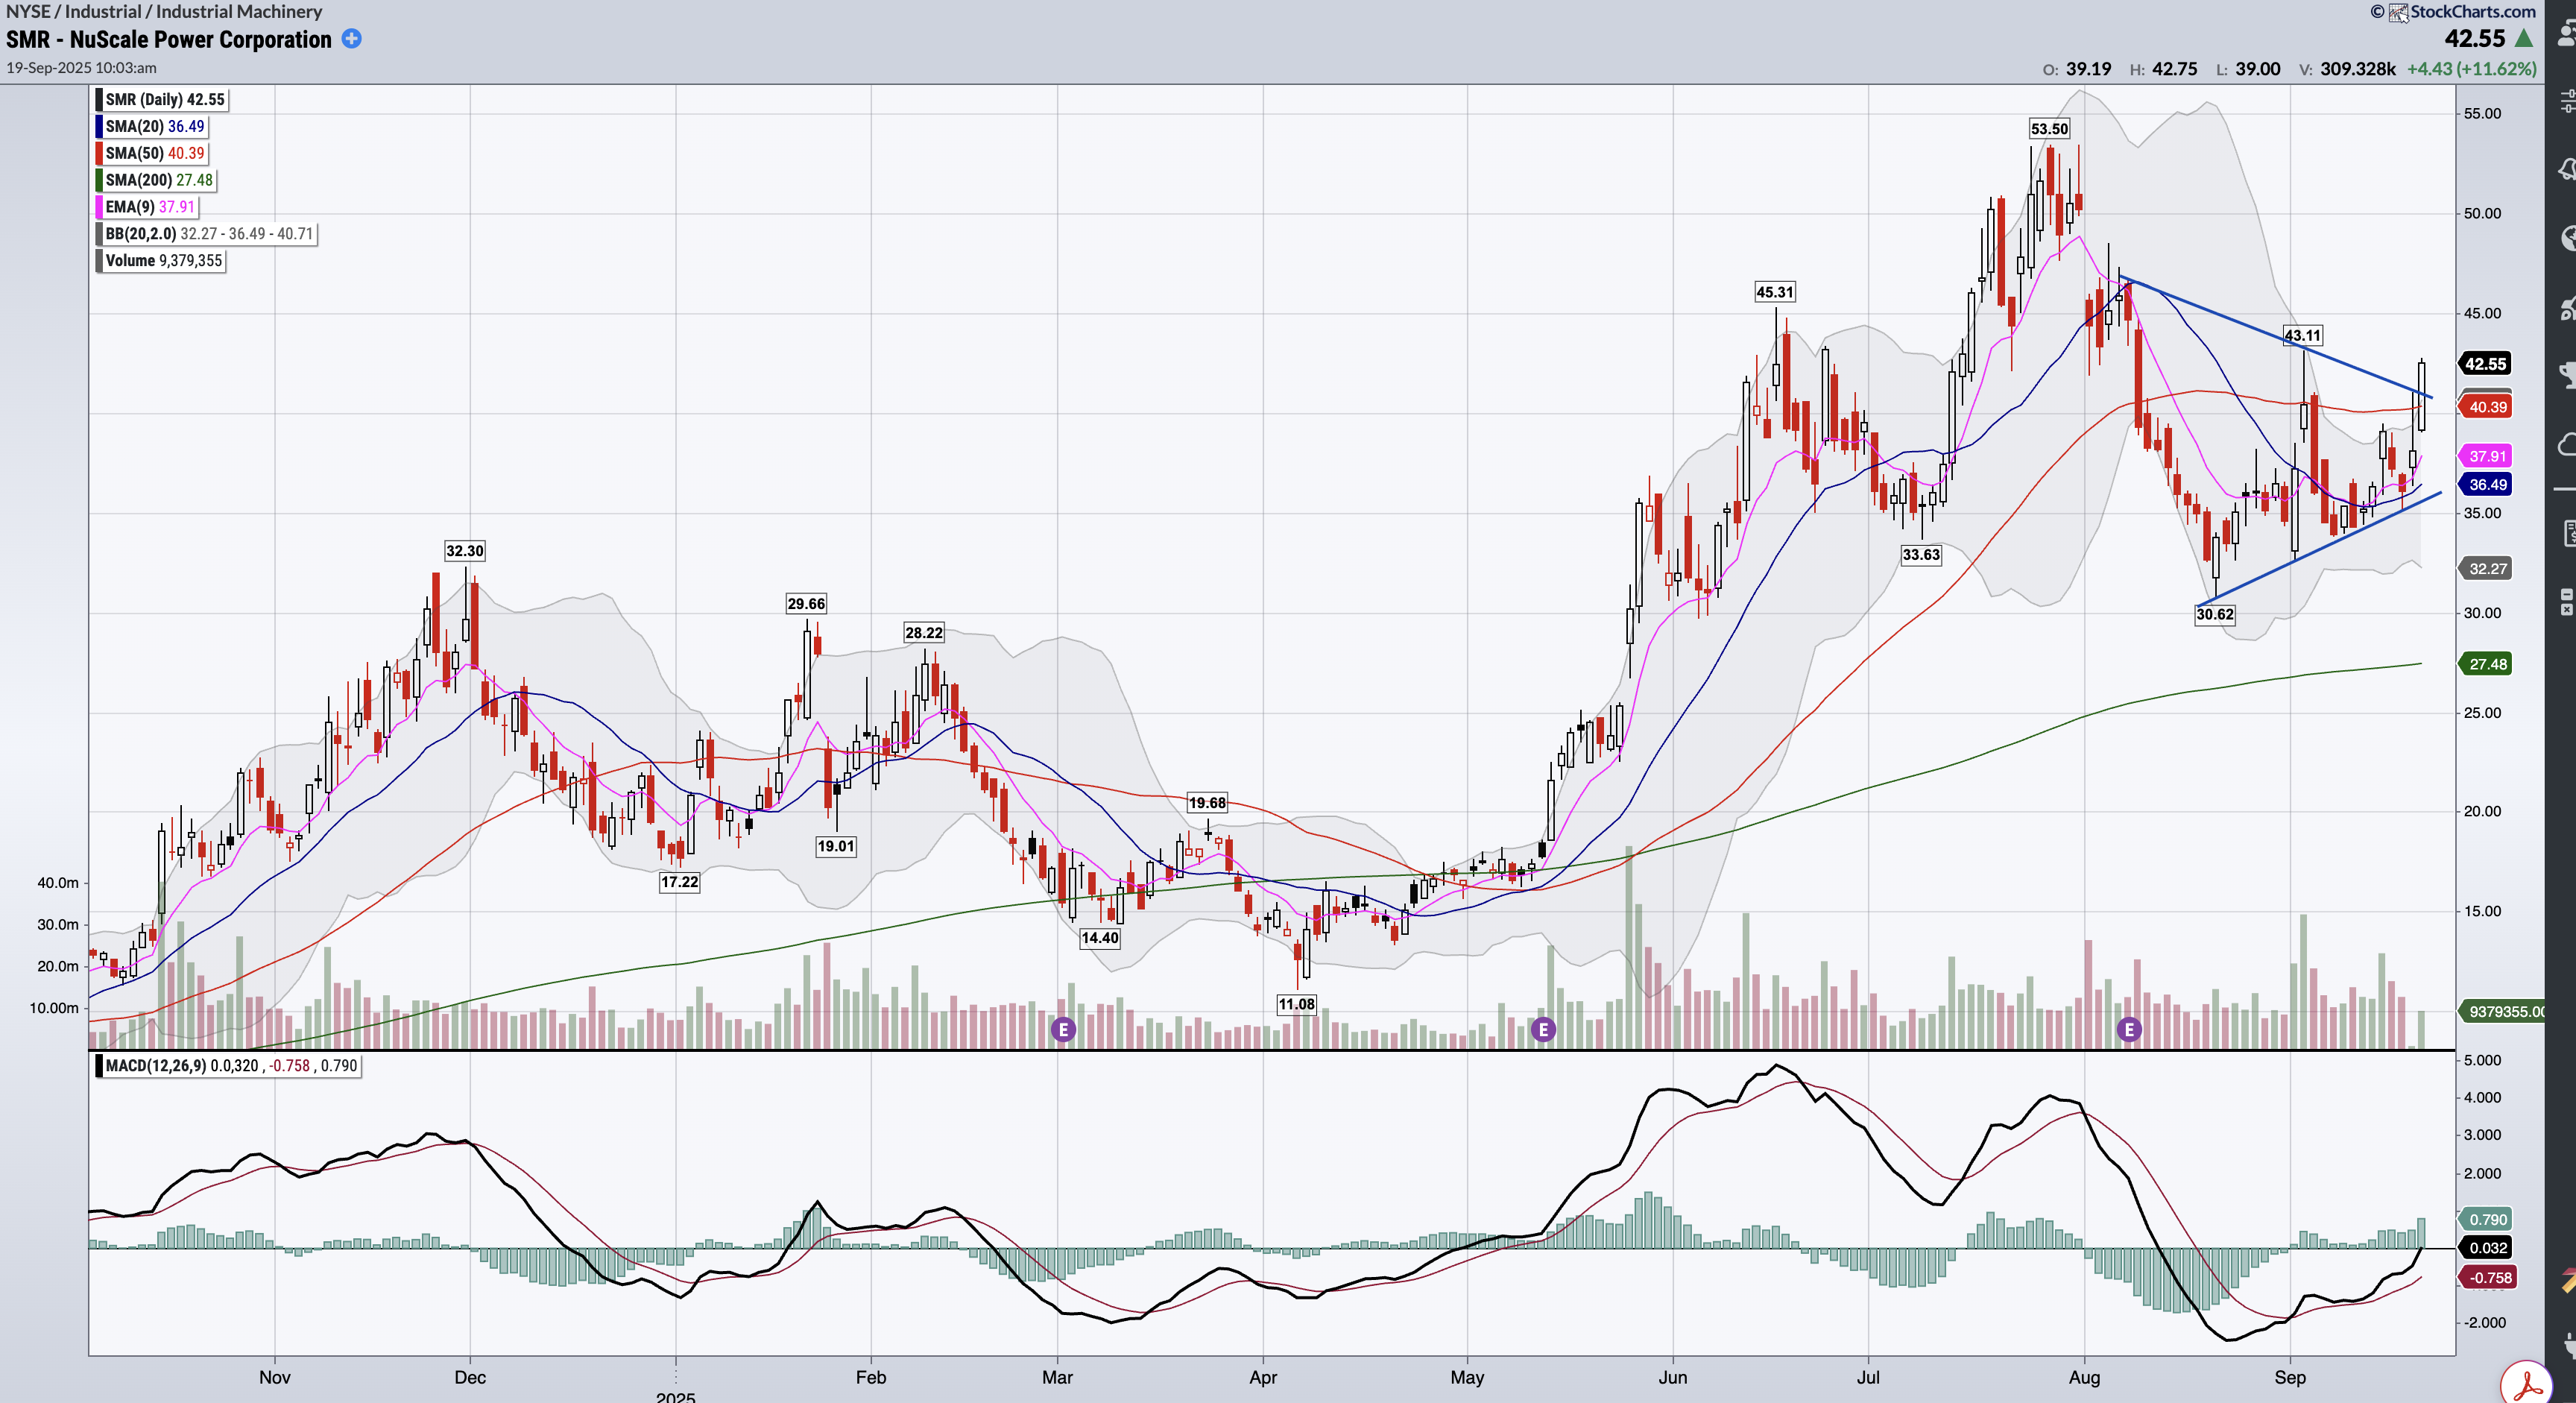
Task: Open the StockCharts.com logo link
Action: pos(2462,12)
